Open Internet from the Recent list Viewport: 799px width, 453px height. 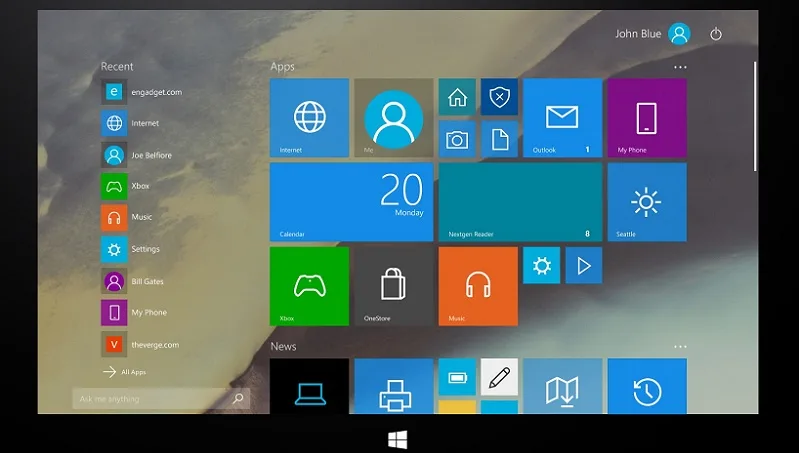coord(130,123)
